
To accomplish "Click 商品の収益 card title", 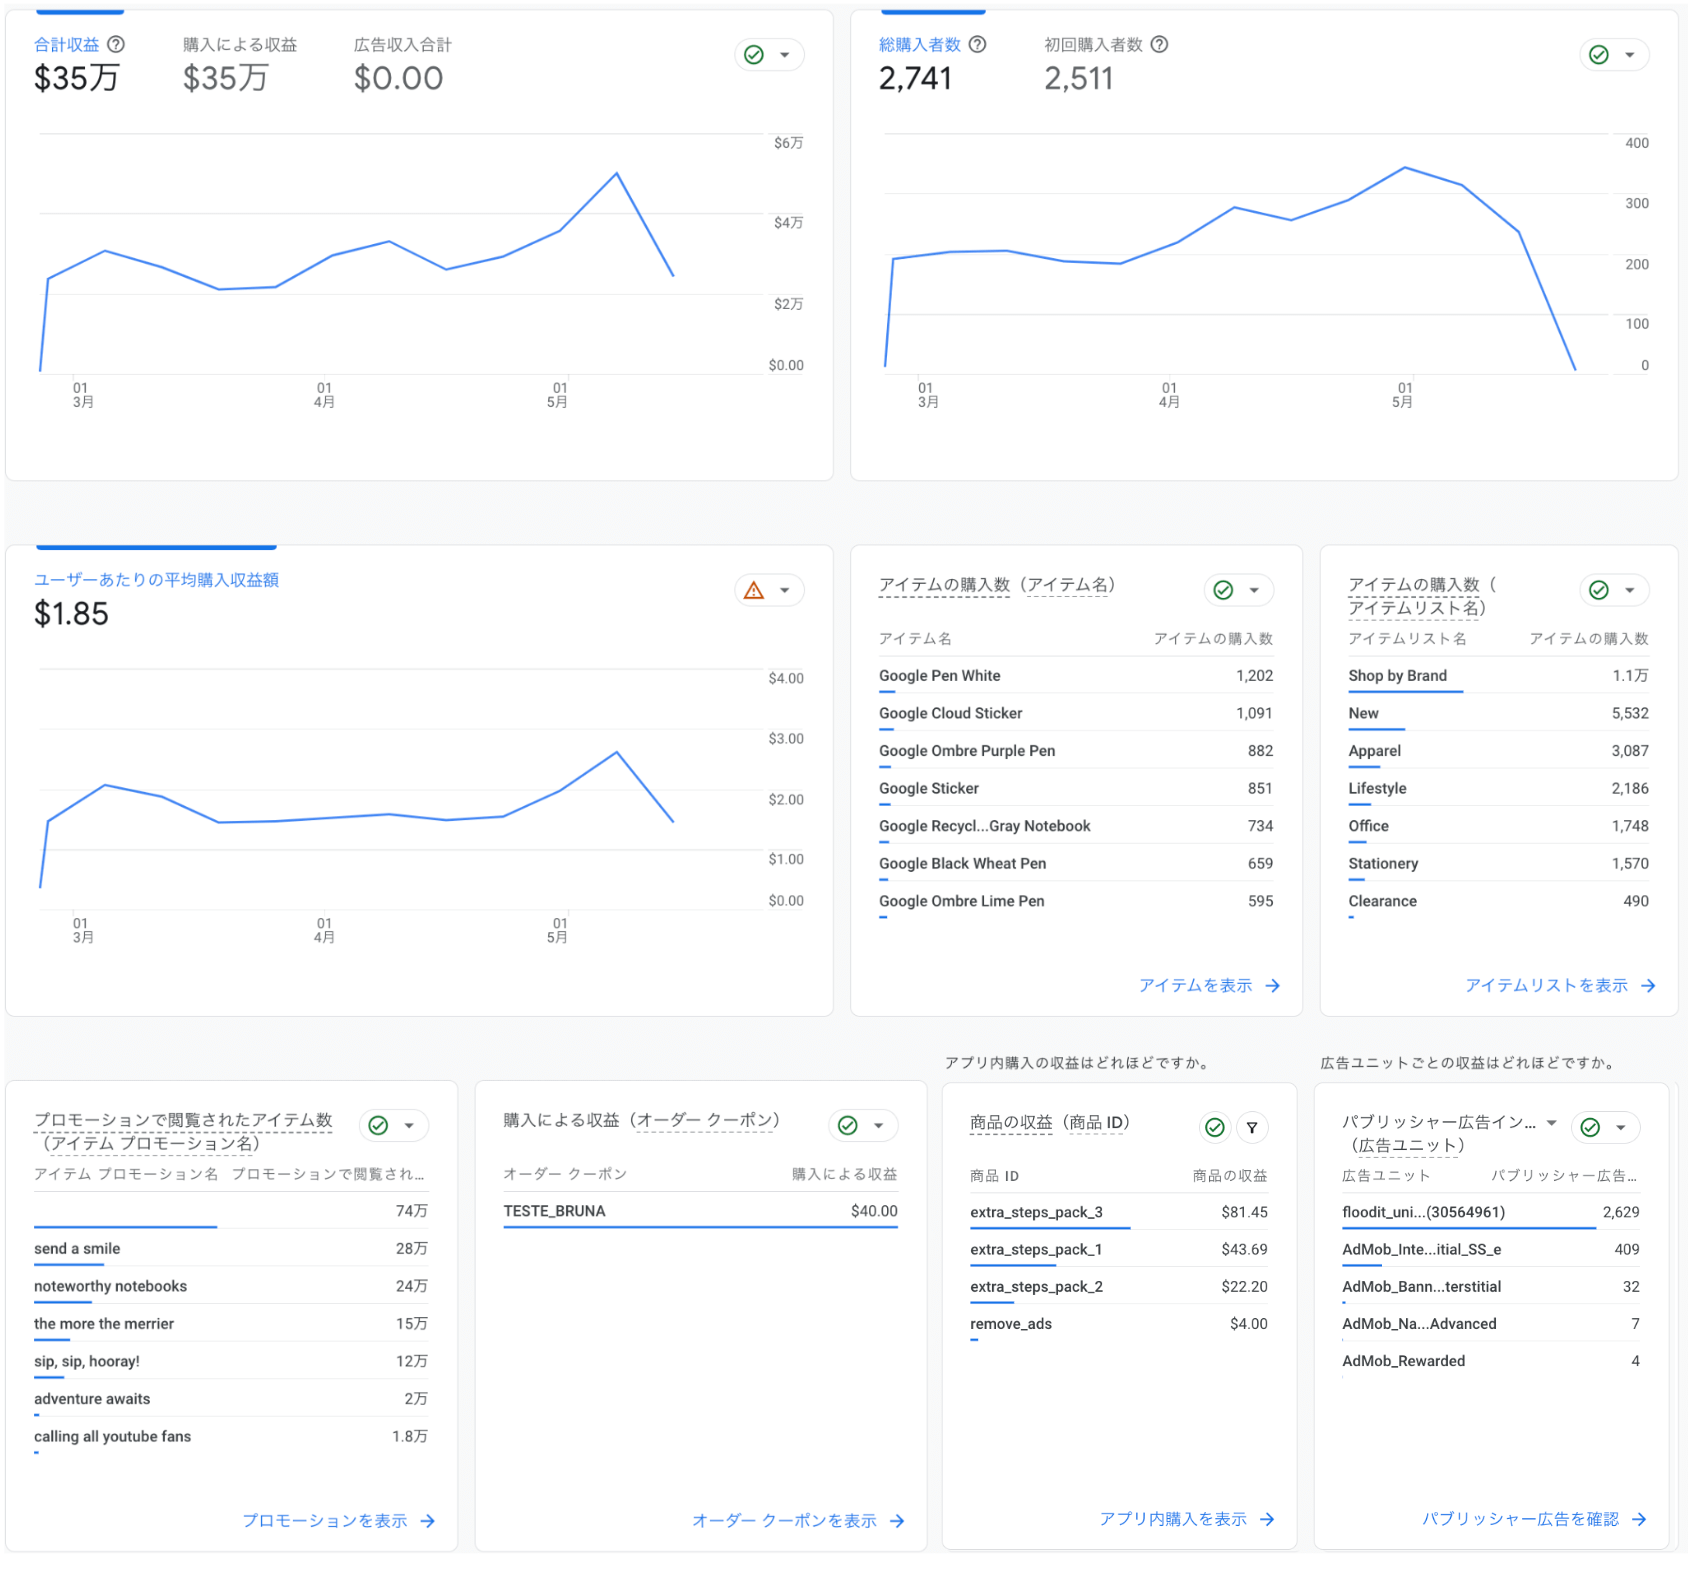I will [1050, 1122].
